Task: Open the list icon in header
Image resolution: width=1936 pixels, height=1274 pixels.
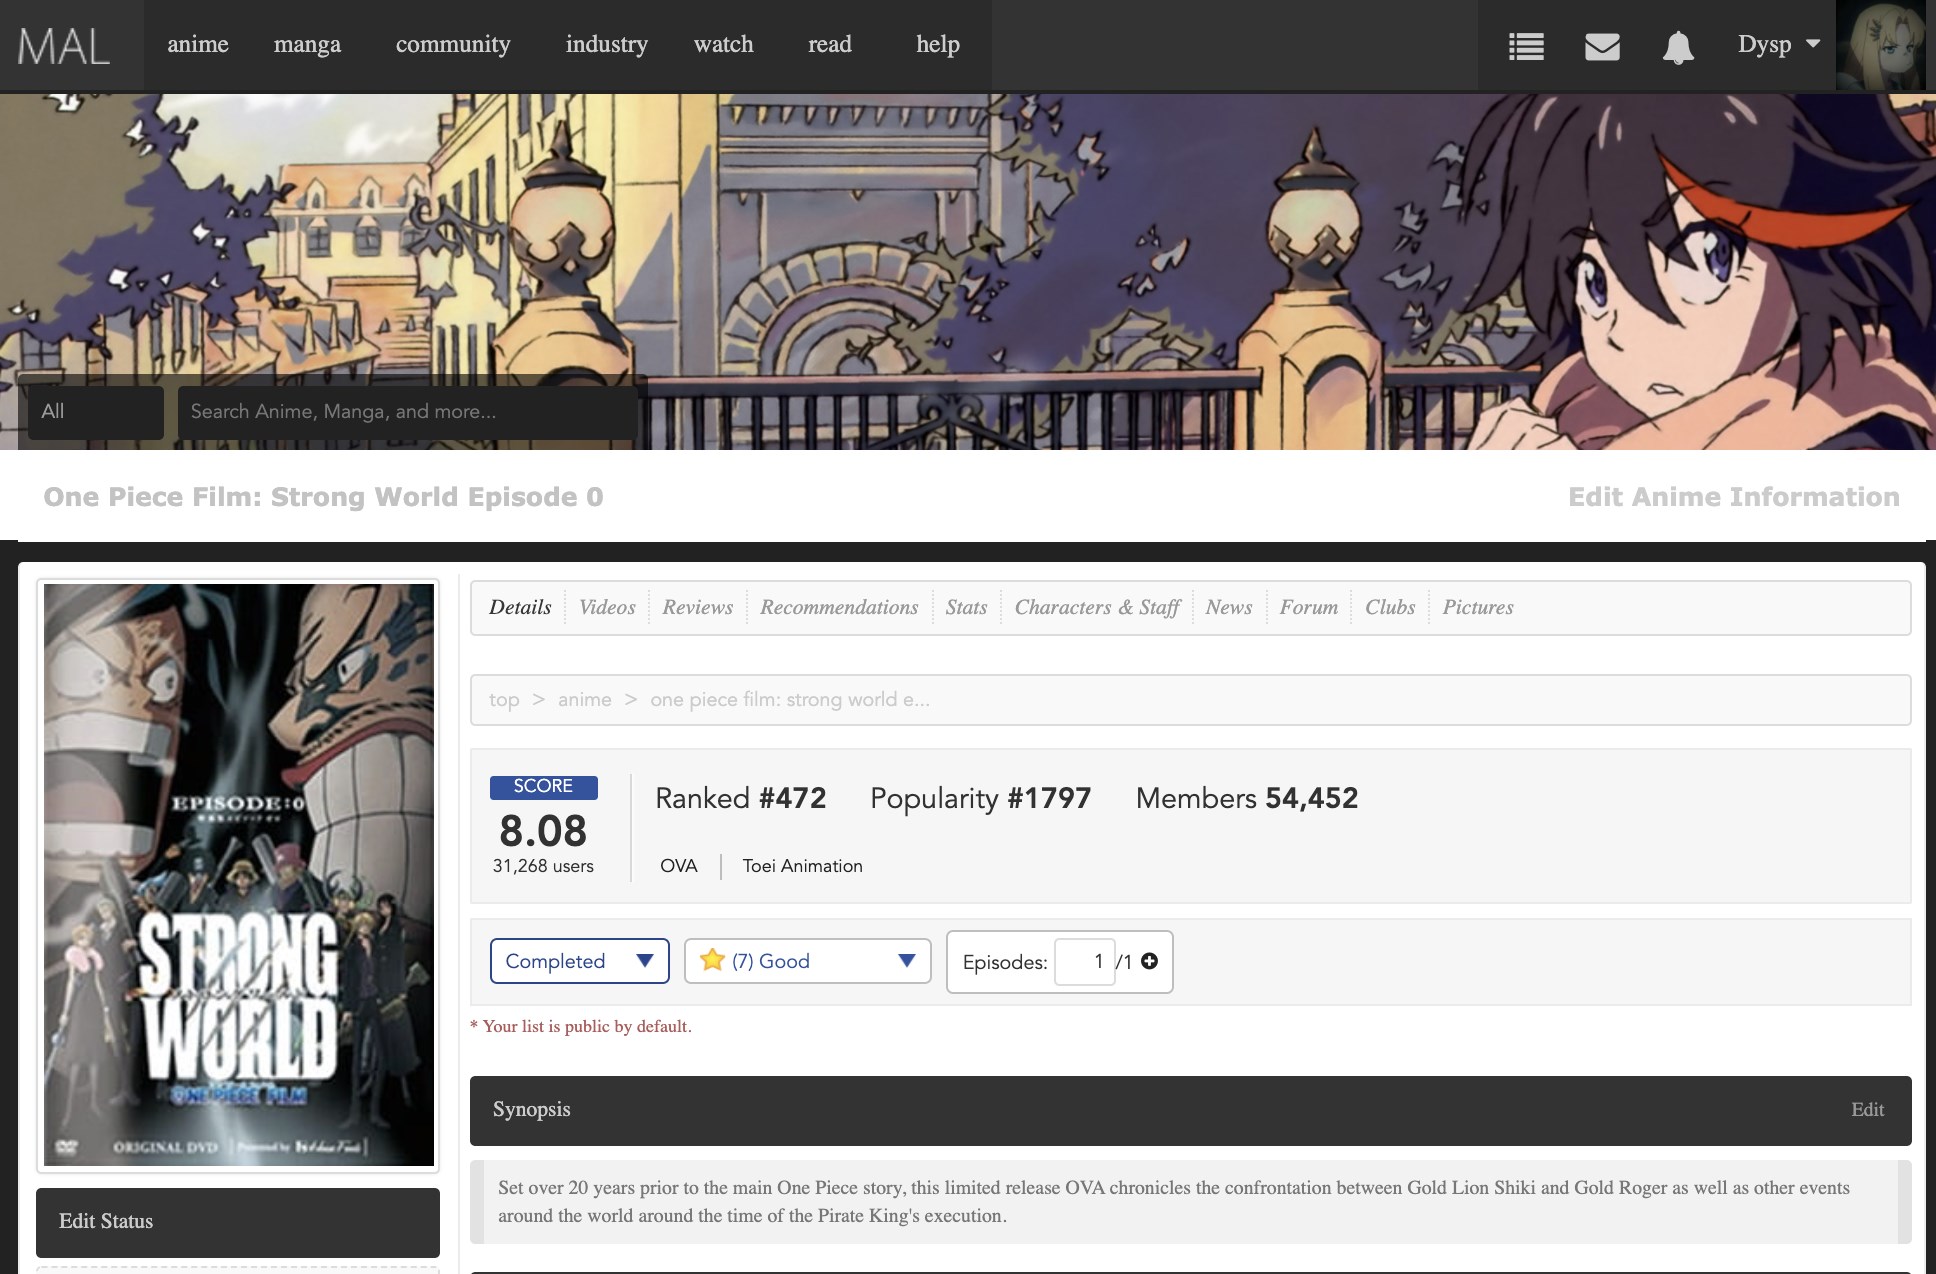Action: (x=1526, y=46)
